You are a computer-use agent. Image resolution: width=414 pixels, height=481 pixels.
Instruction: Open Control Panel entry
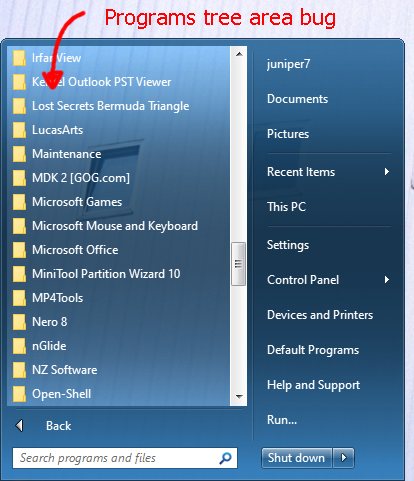pos(303,280)
